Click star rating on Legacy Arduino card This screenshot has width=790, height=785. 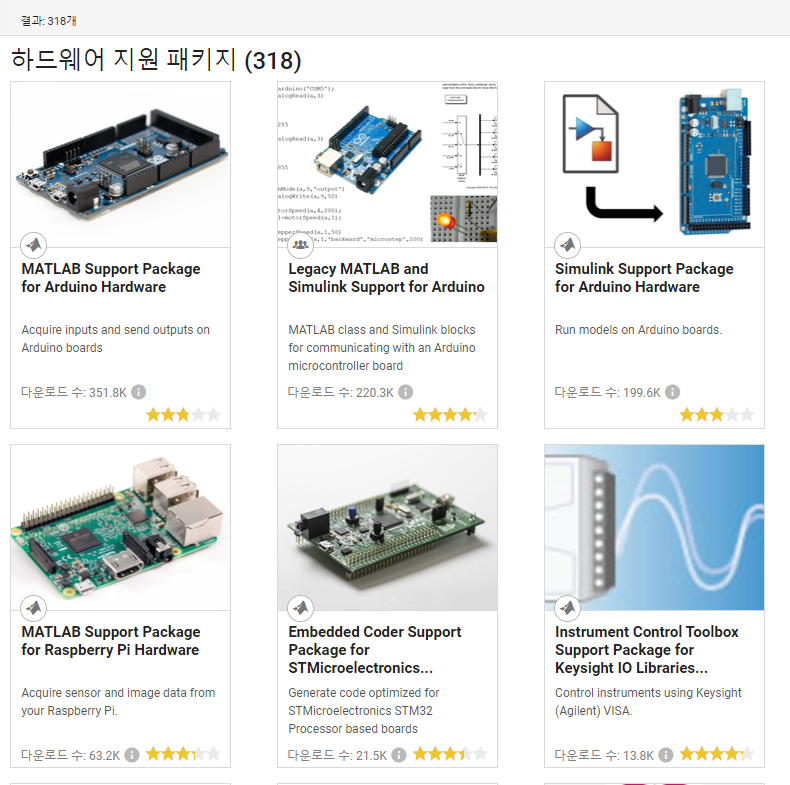(x=450, y=415)
